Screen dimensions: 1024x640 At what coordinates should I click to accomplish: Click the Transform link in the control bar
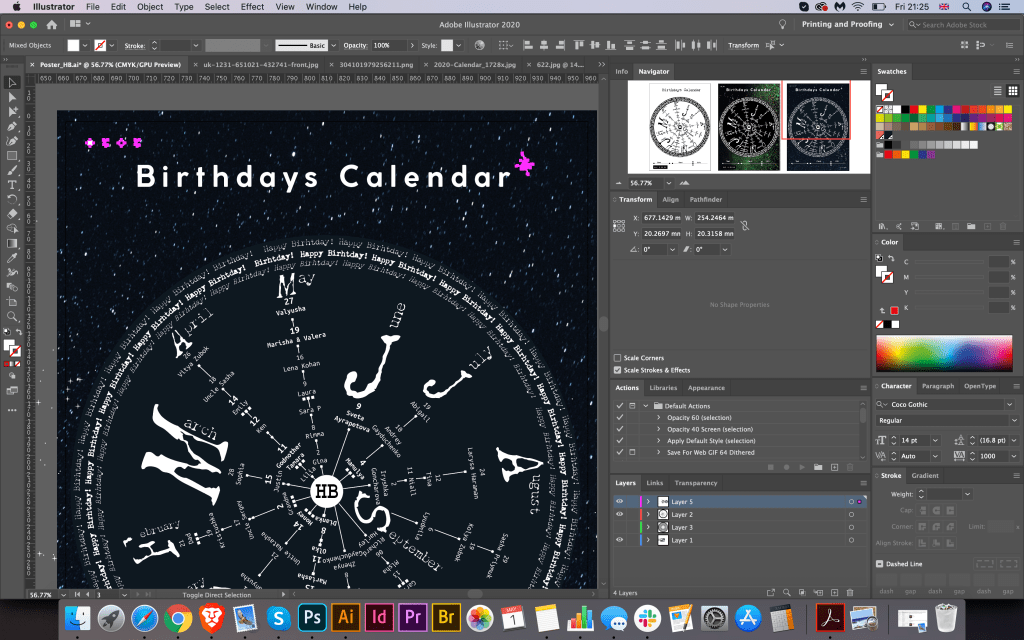[743, 45]
